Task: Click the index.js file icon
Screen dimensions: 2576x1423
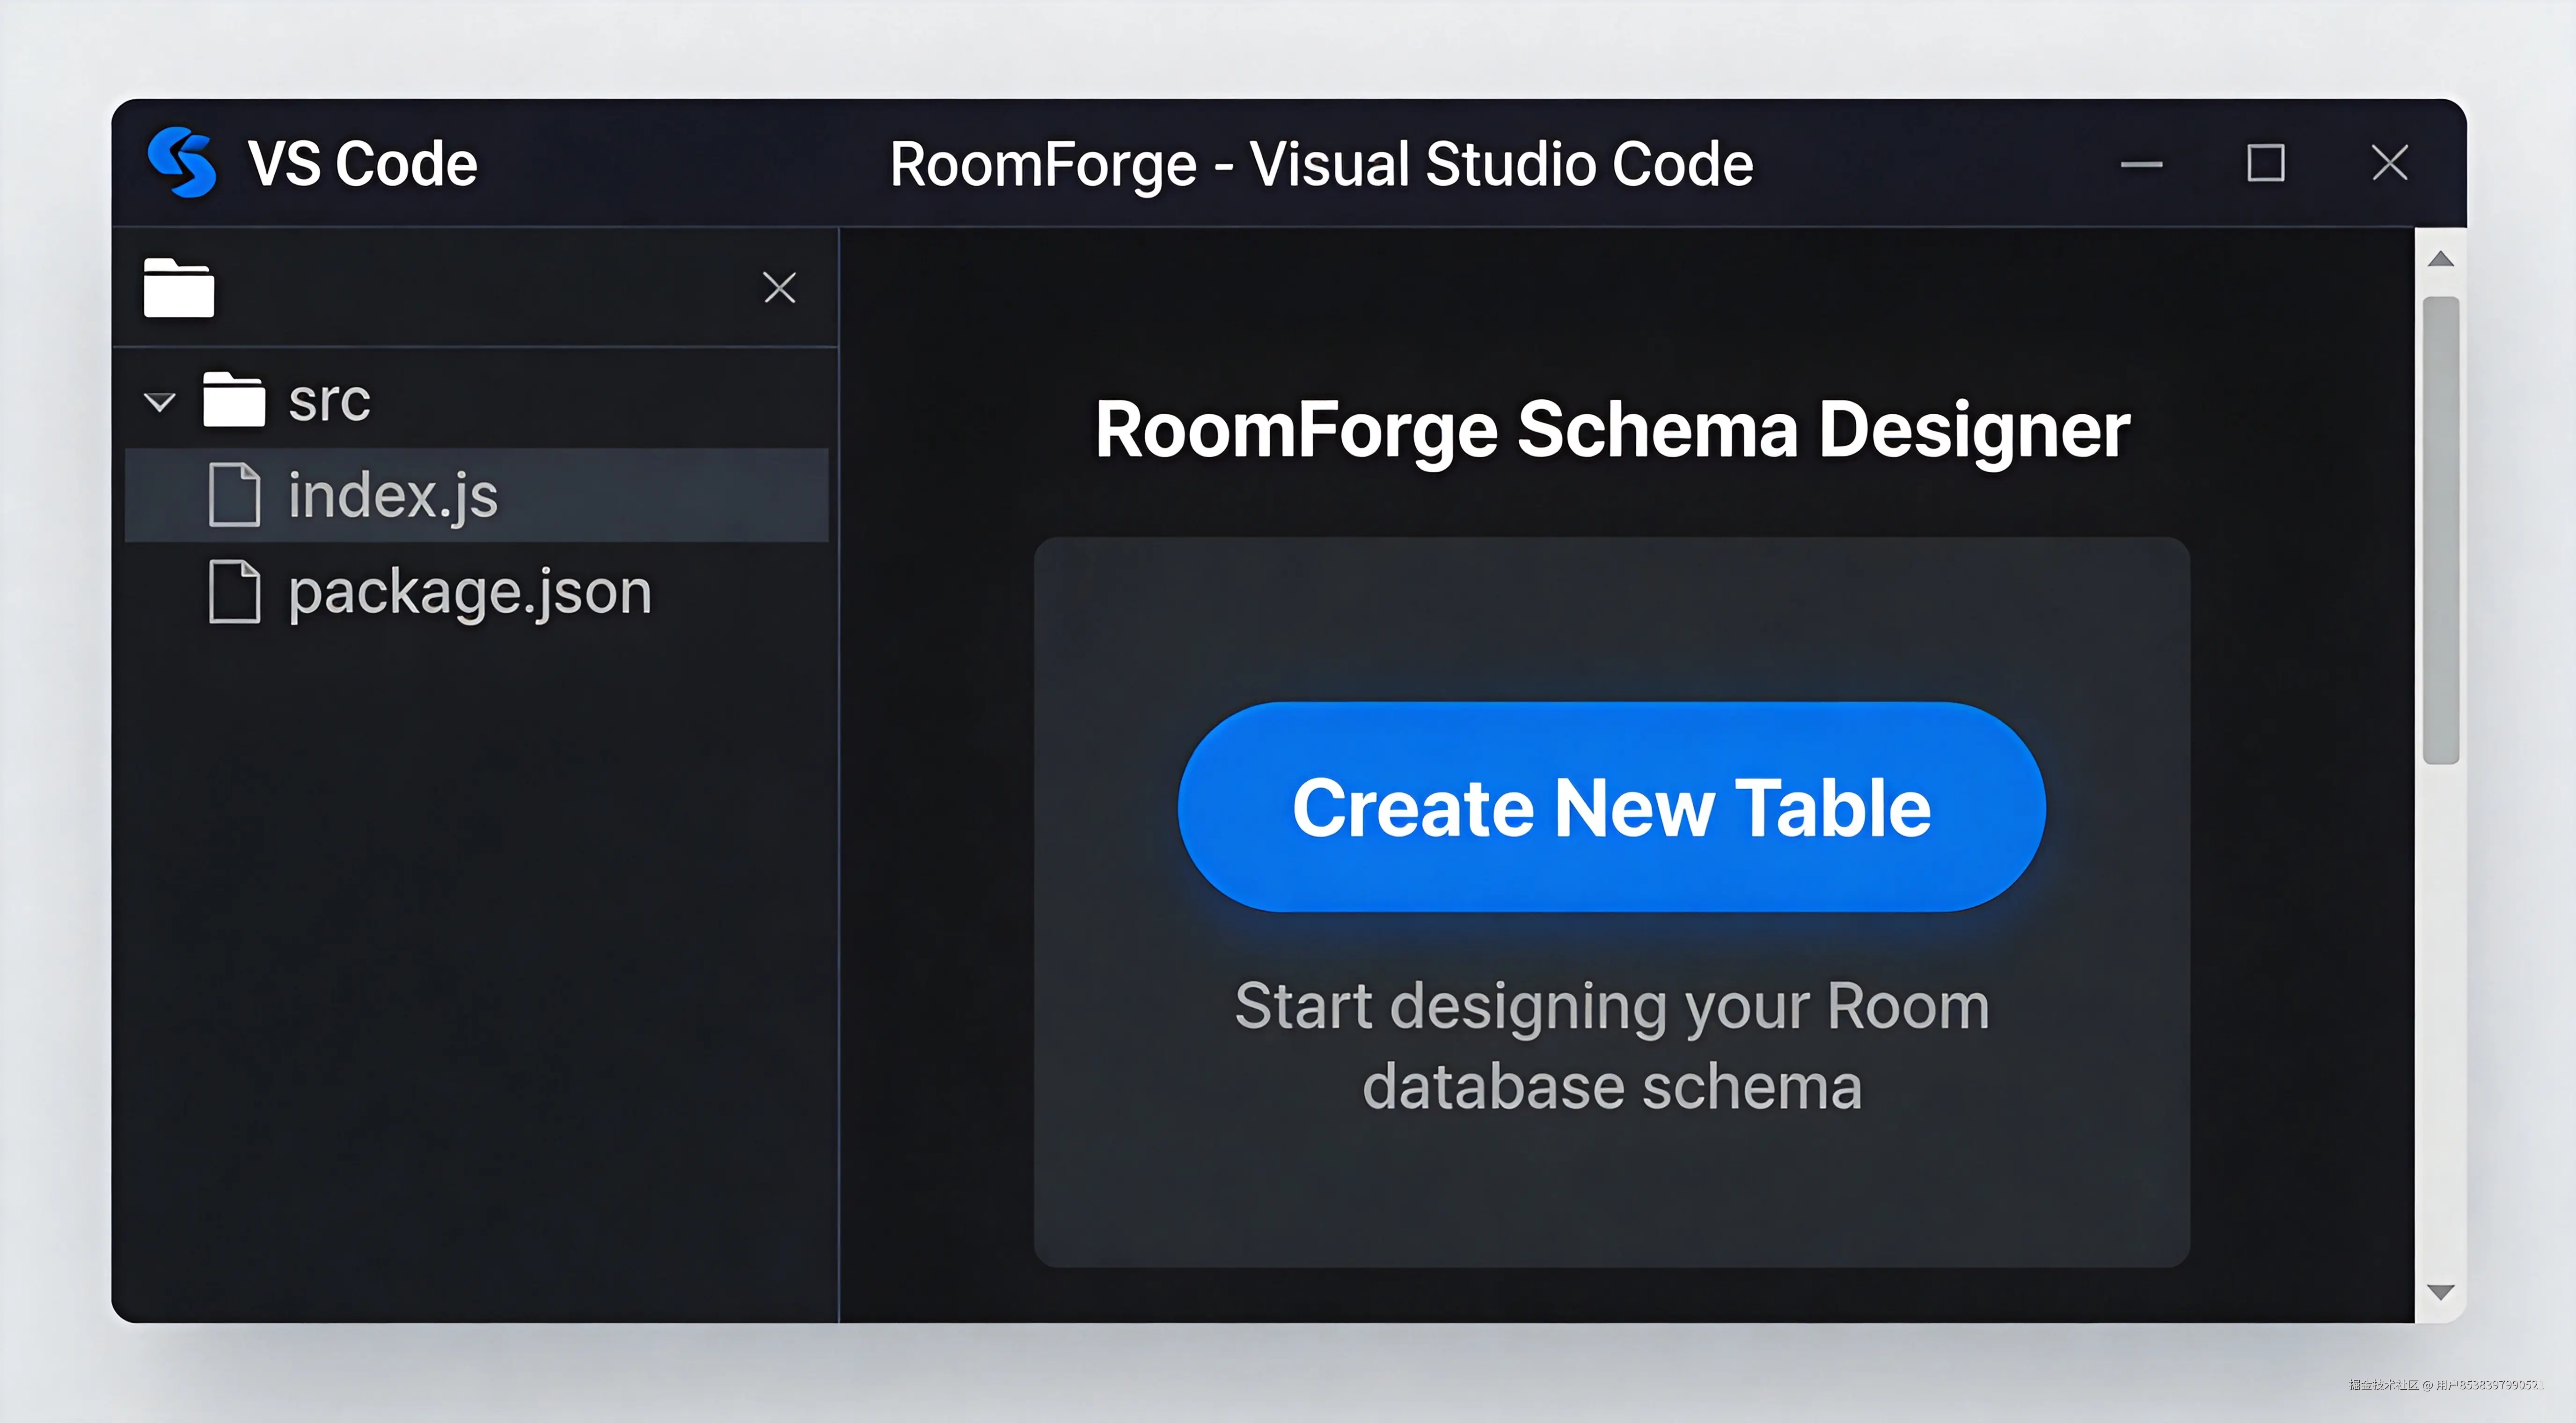Action: coord(235,495)
